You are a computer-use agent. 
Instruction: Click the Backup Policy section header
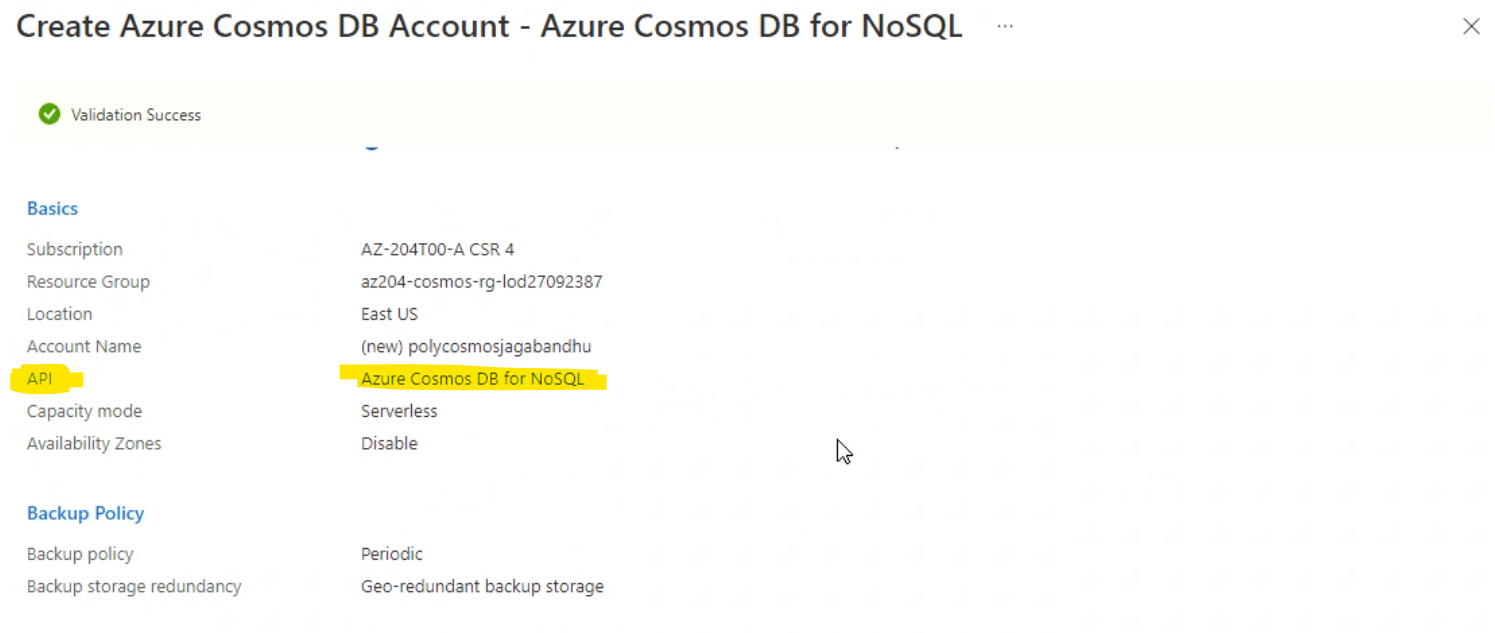85,513
